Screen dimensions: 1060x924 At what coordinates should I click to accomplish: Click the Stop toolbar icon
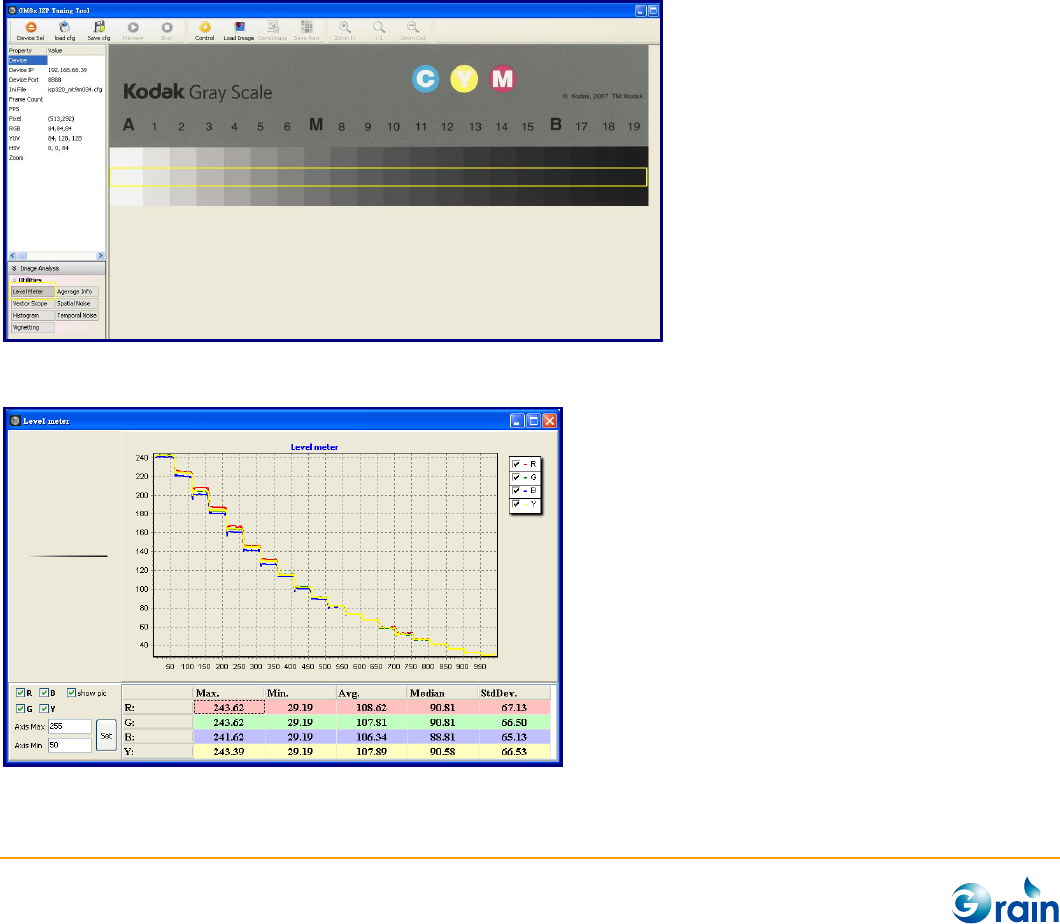166,31
